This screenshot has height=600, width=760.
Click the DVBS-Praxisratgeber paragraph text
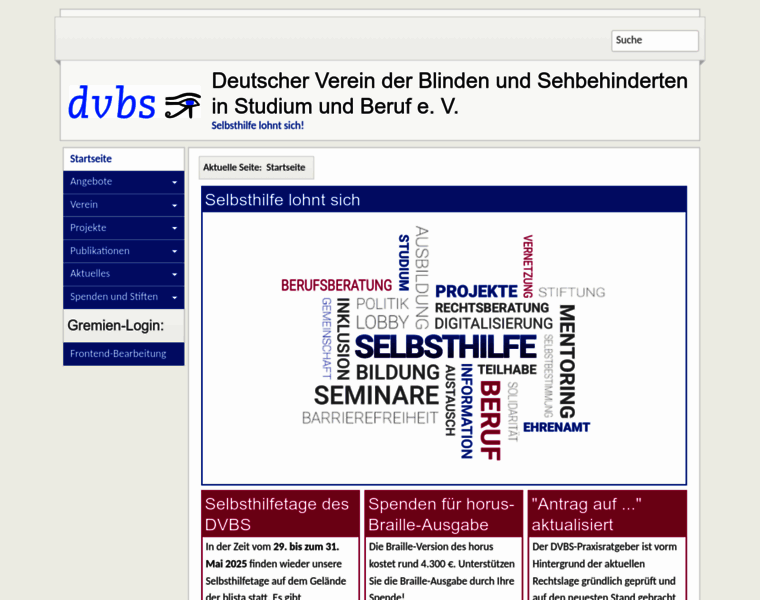(604, 572)
